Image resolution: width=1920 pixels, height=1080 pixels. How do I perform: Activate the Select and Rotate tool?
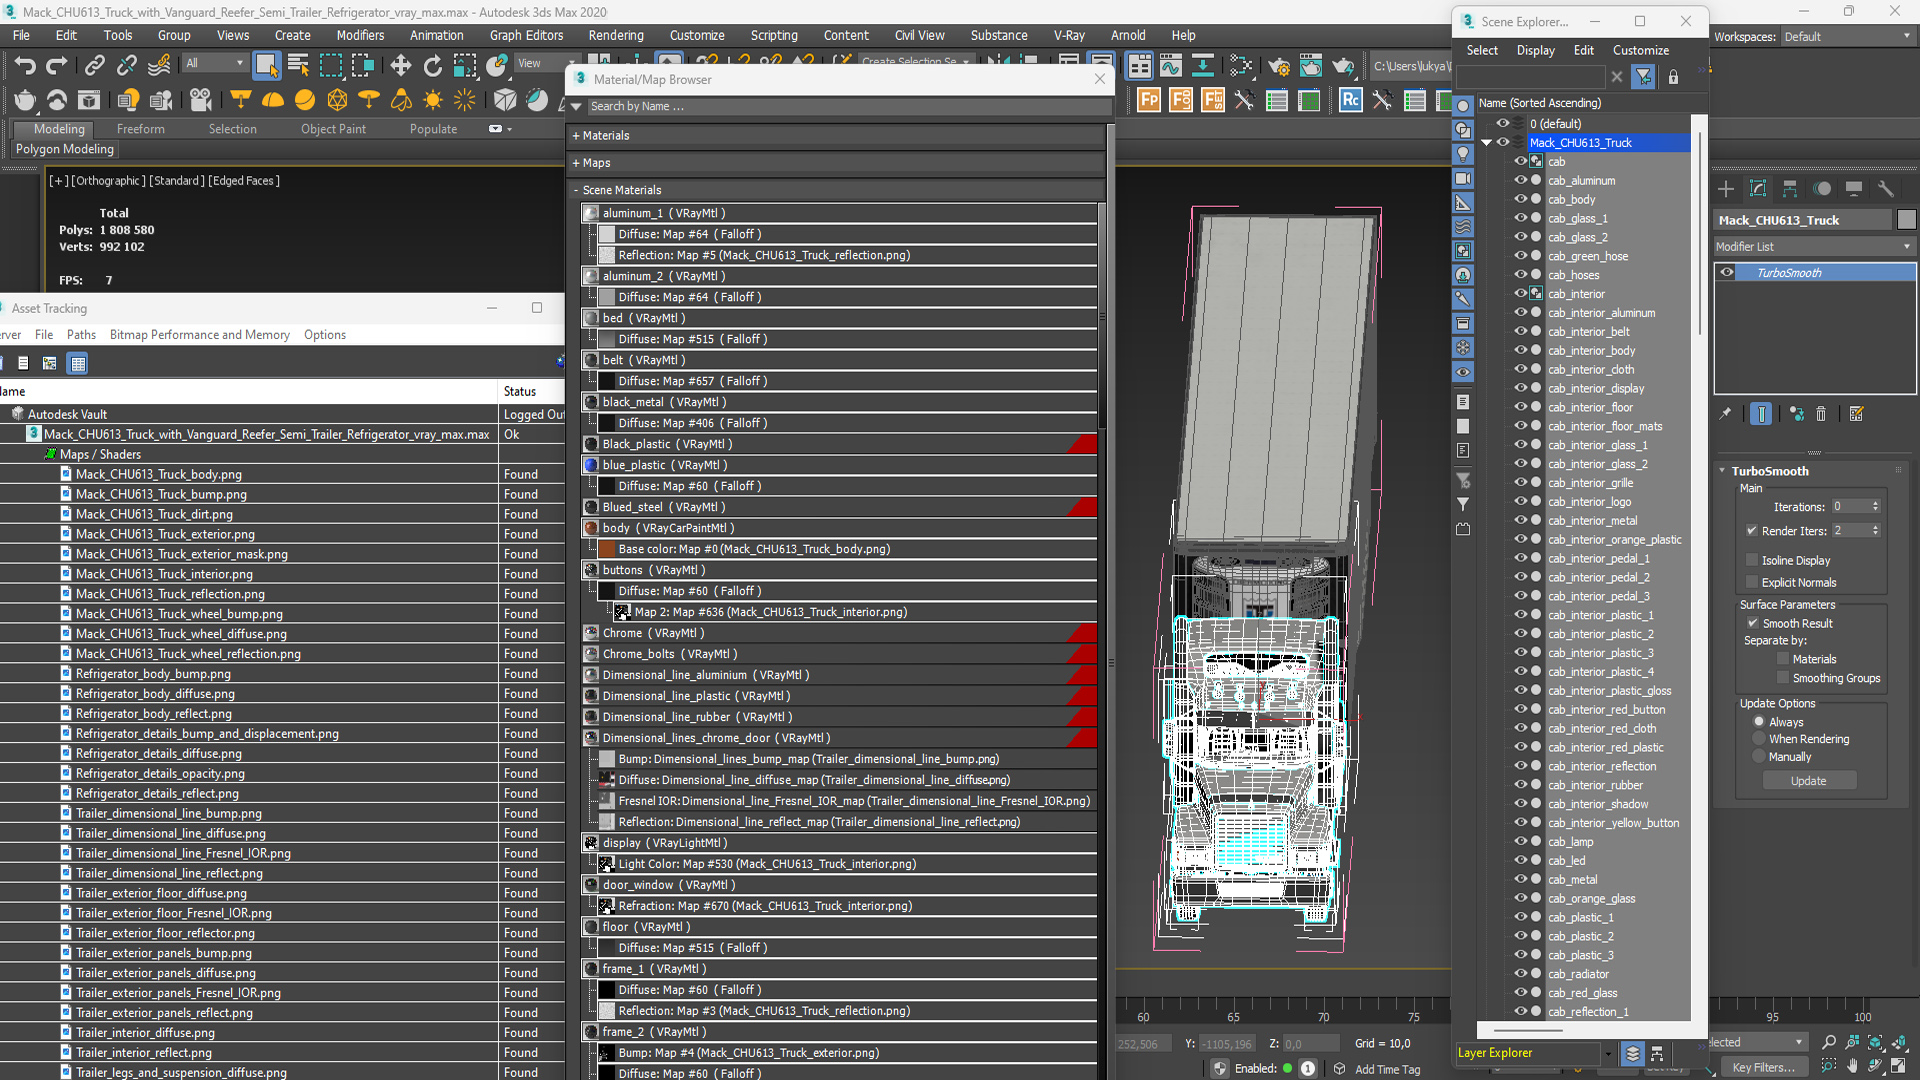tap(432, 66)
